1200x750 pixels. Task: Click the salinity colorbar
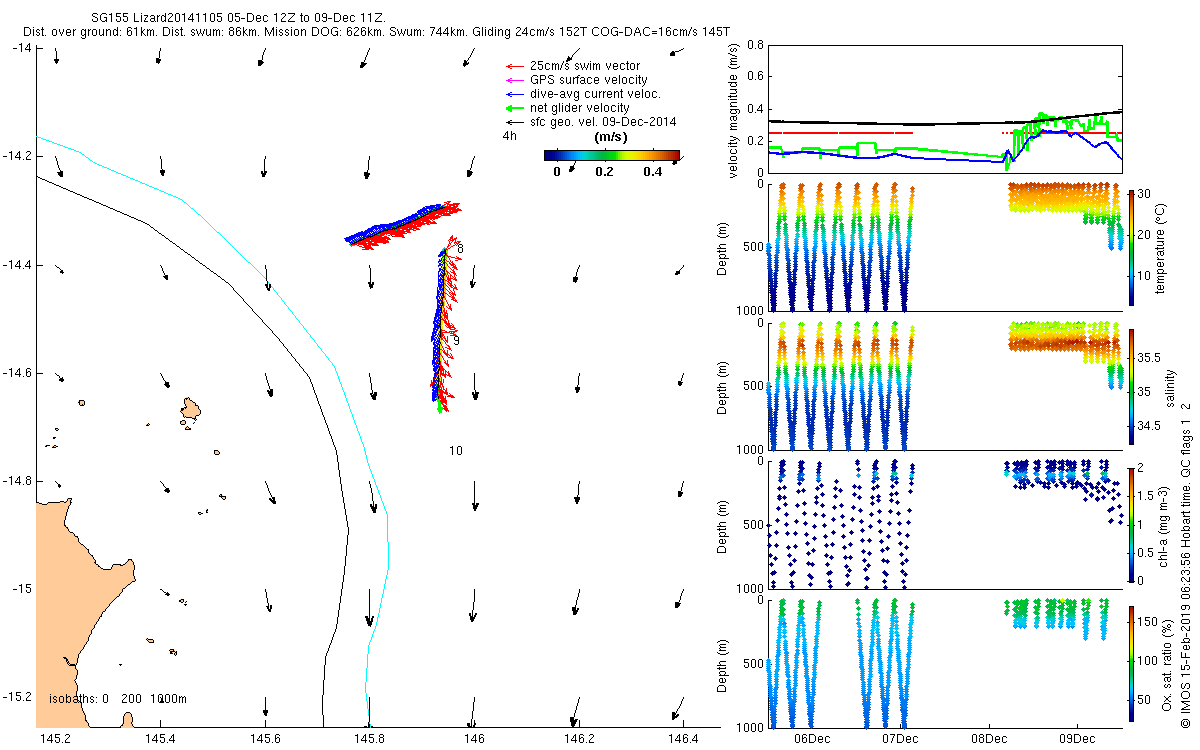coord(1131,385)
